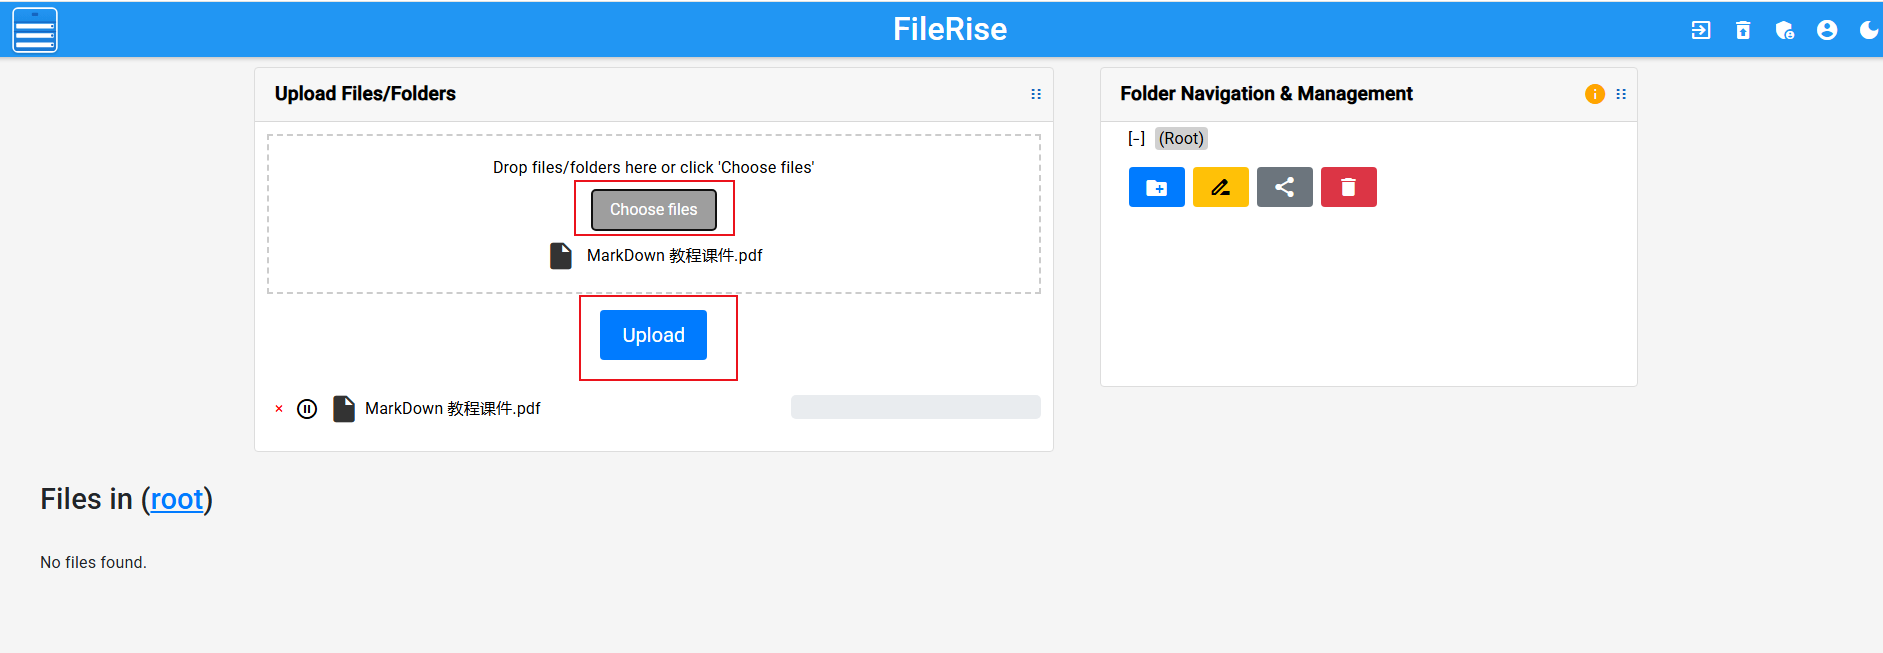Viewport: 1883px width, 653px height.
Task: Click the Choose files button
Action: (654, 210)
